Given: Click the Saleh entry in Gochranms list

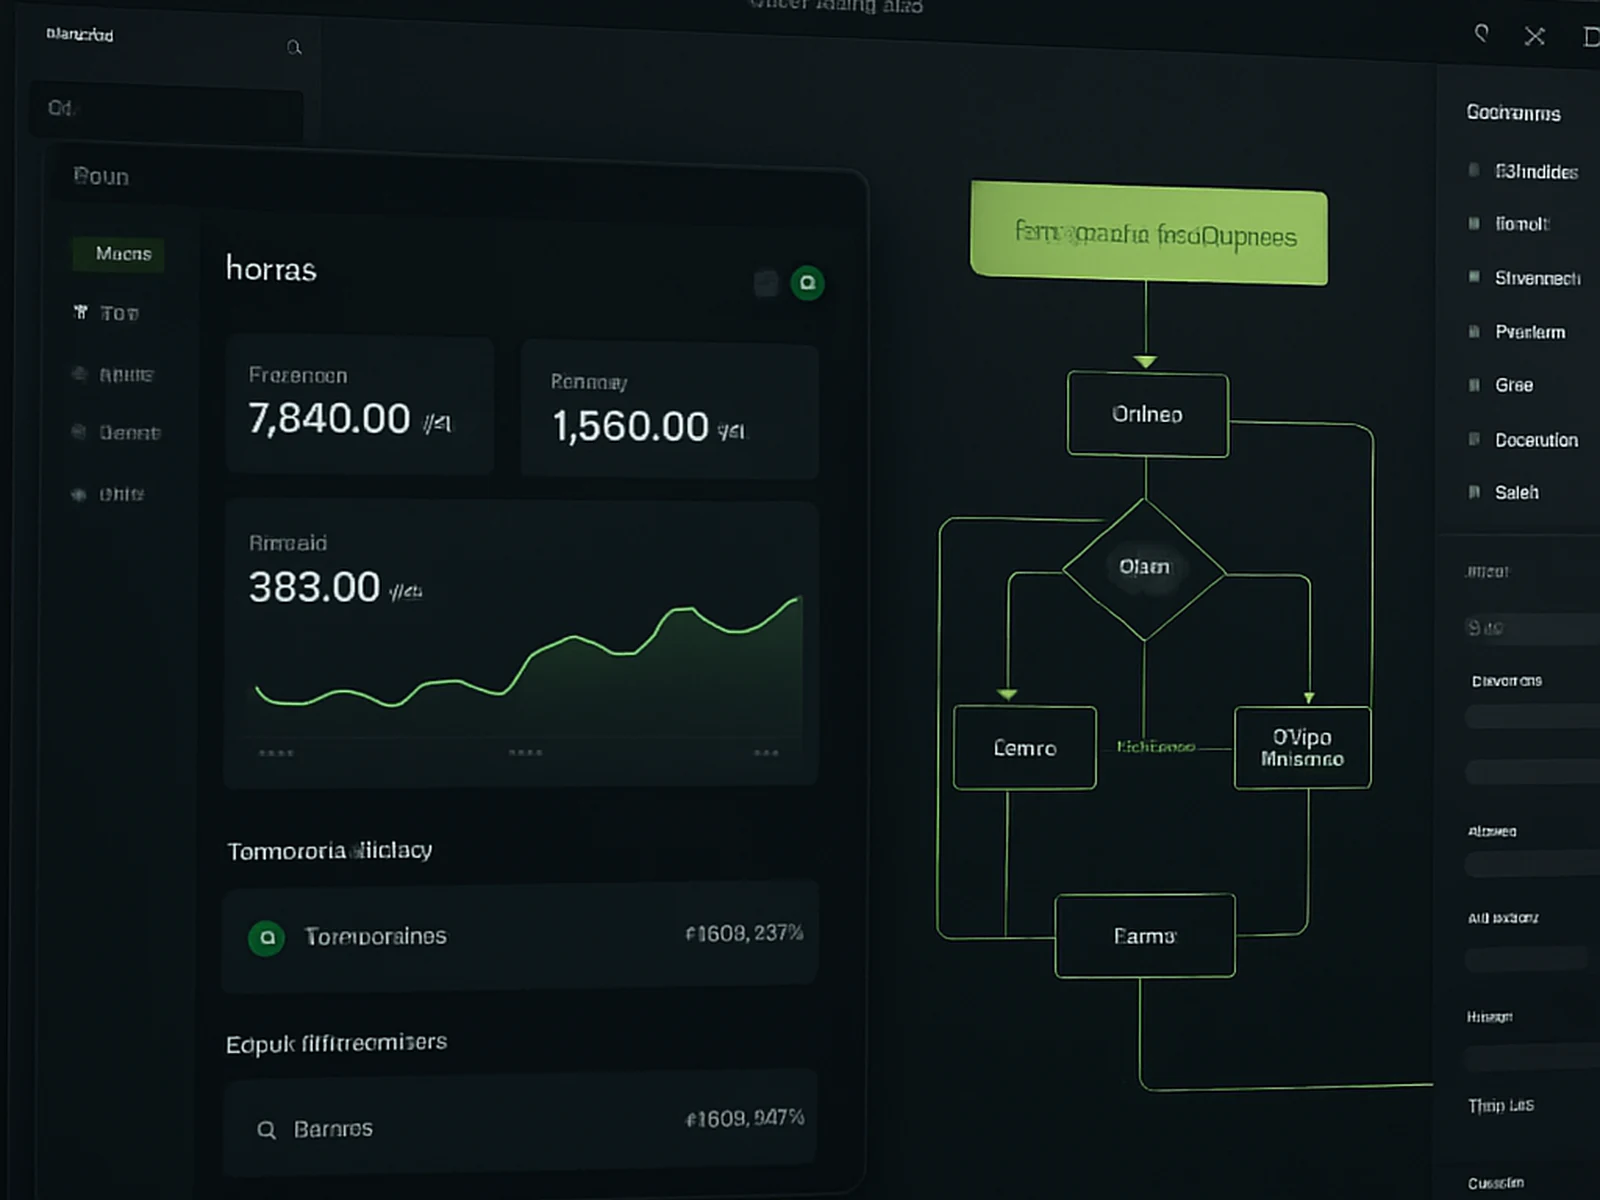Looking at the screenshot, I should tap(1516, 492).
